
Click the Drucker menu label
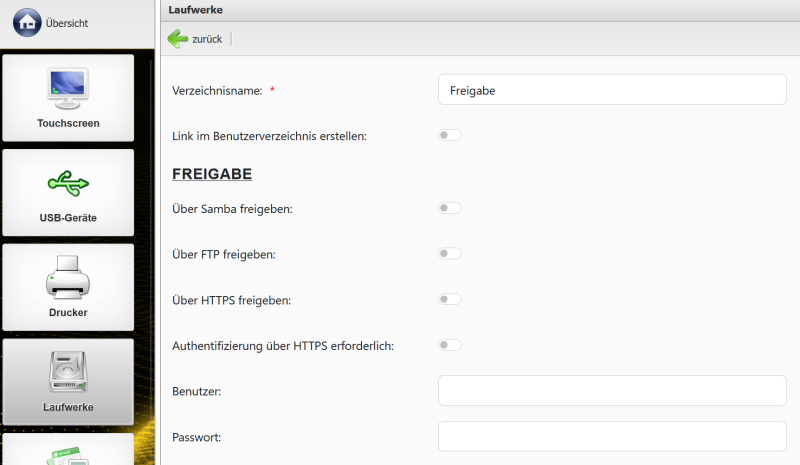(68, 312)
